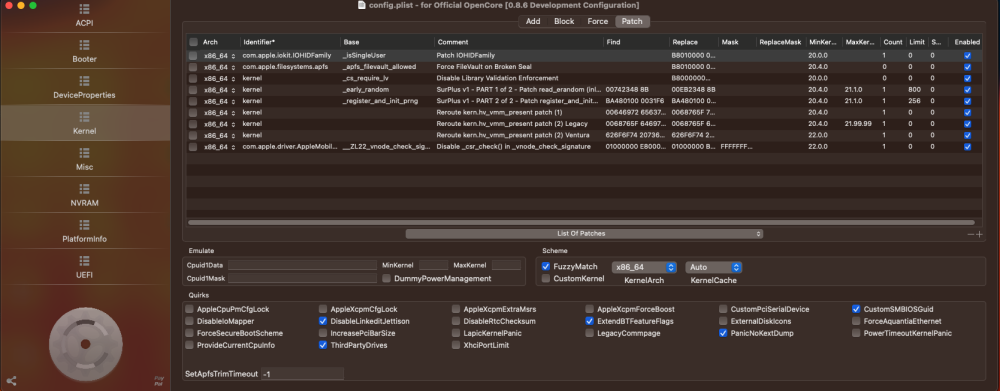1000x391 pixels.
Task: Click the round disk wheel graphic
Action: [85, 344]
